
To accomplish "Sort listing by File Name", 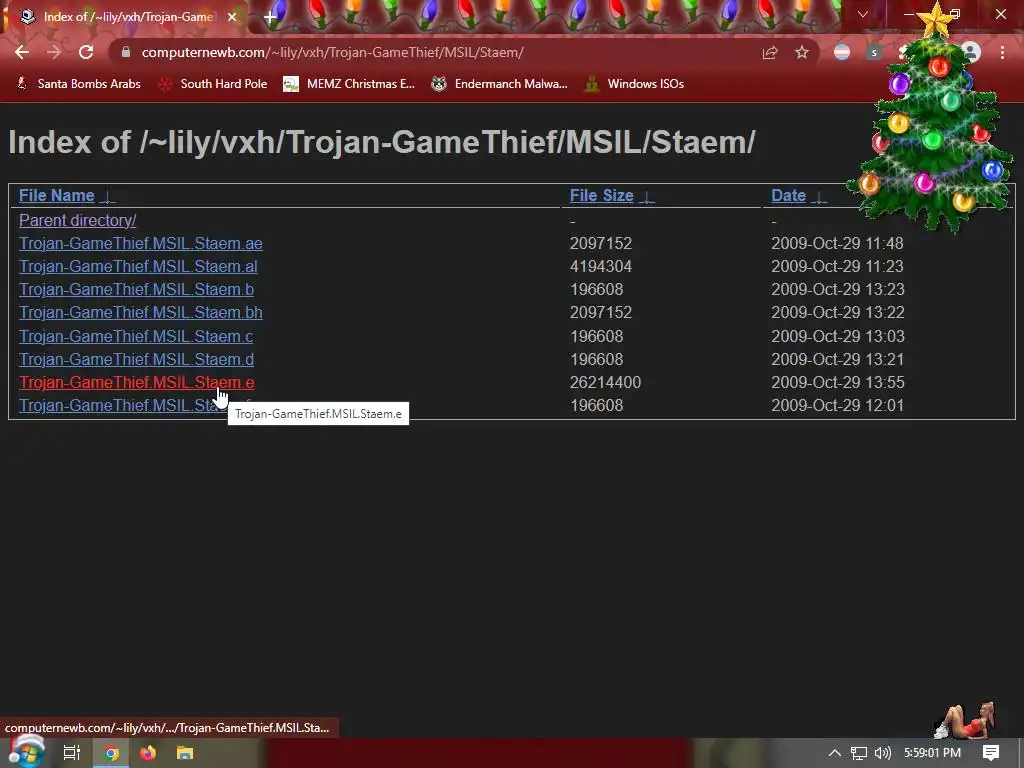I will coord(57,195).
